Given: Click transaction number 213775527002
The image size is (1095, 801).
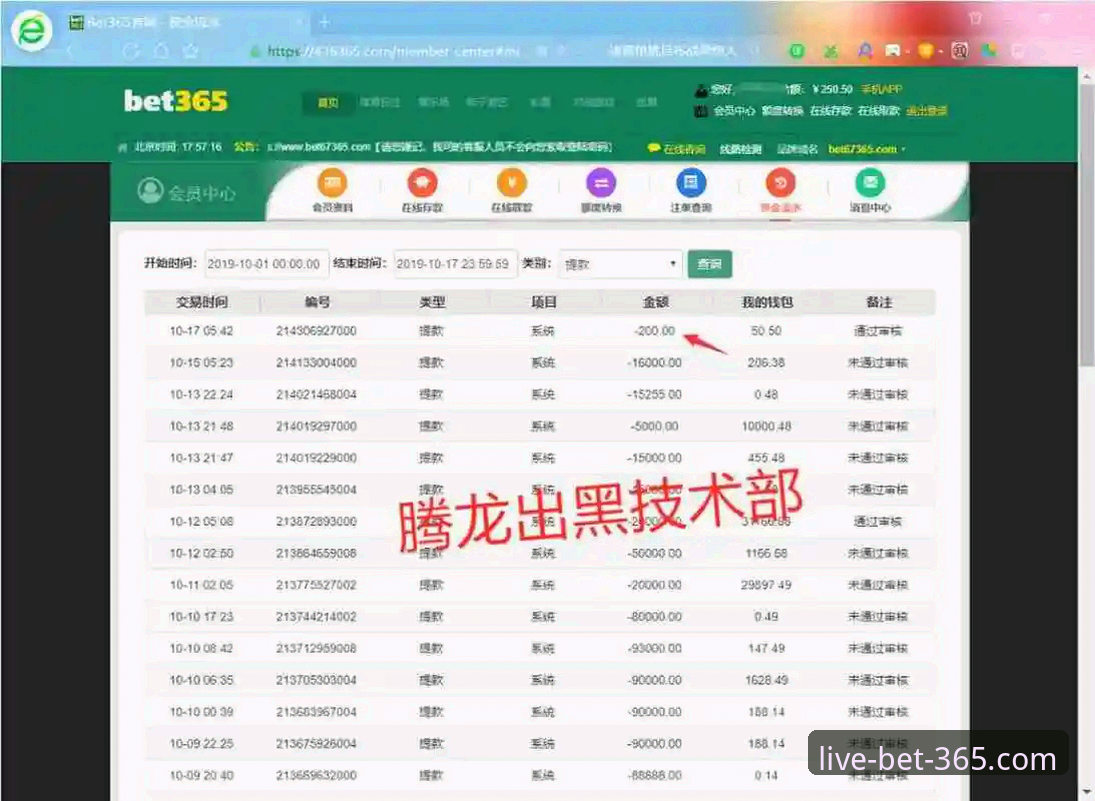Looking at the screenshot, I should click(316, 585).
